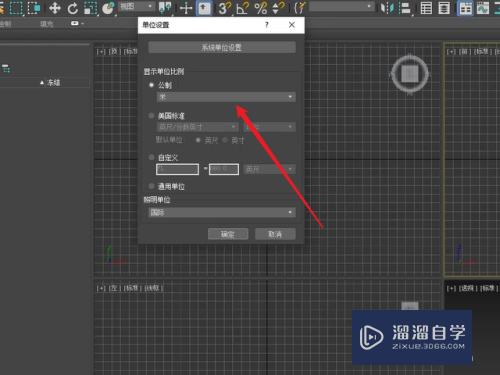Click the [左] view label menu
500x375 pixels.
114,288
